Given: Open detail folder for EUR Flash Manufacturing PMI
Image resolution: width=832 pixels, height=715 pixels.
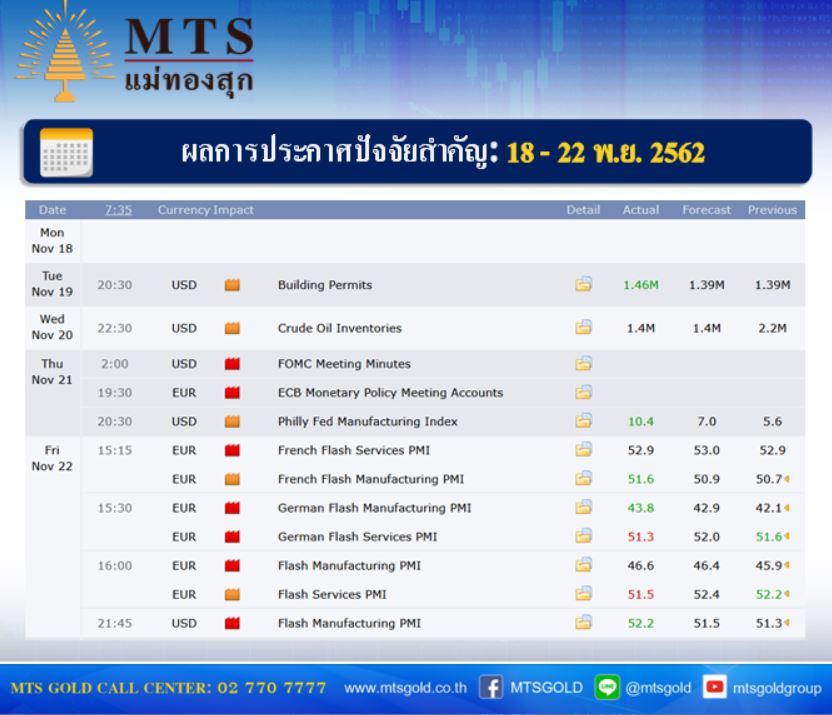Looking at the screenshot, I should click(583, 565).
